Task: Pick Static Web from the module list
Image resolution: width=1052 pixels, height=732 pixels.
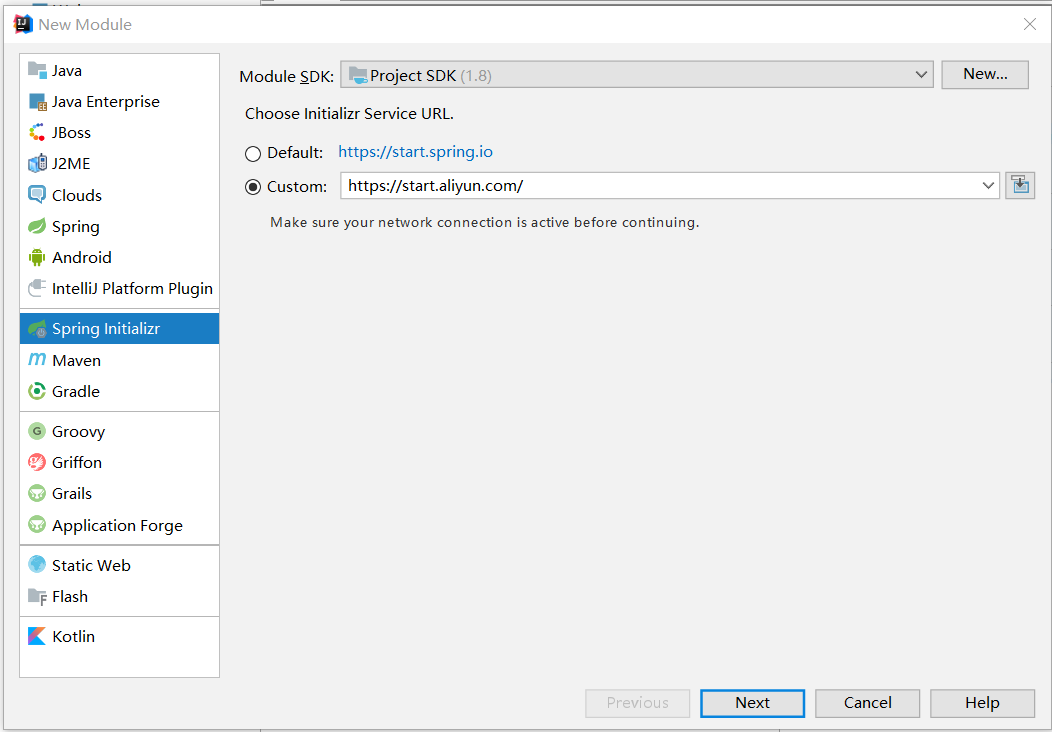Action: coord(91,565)
